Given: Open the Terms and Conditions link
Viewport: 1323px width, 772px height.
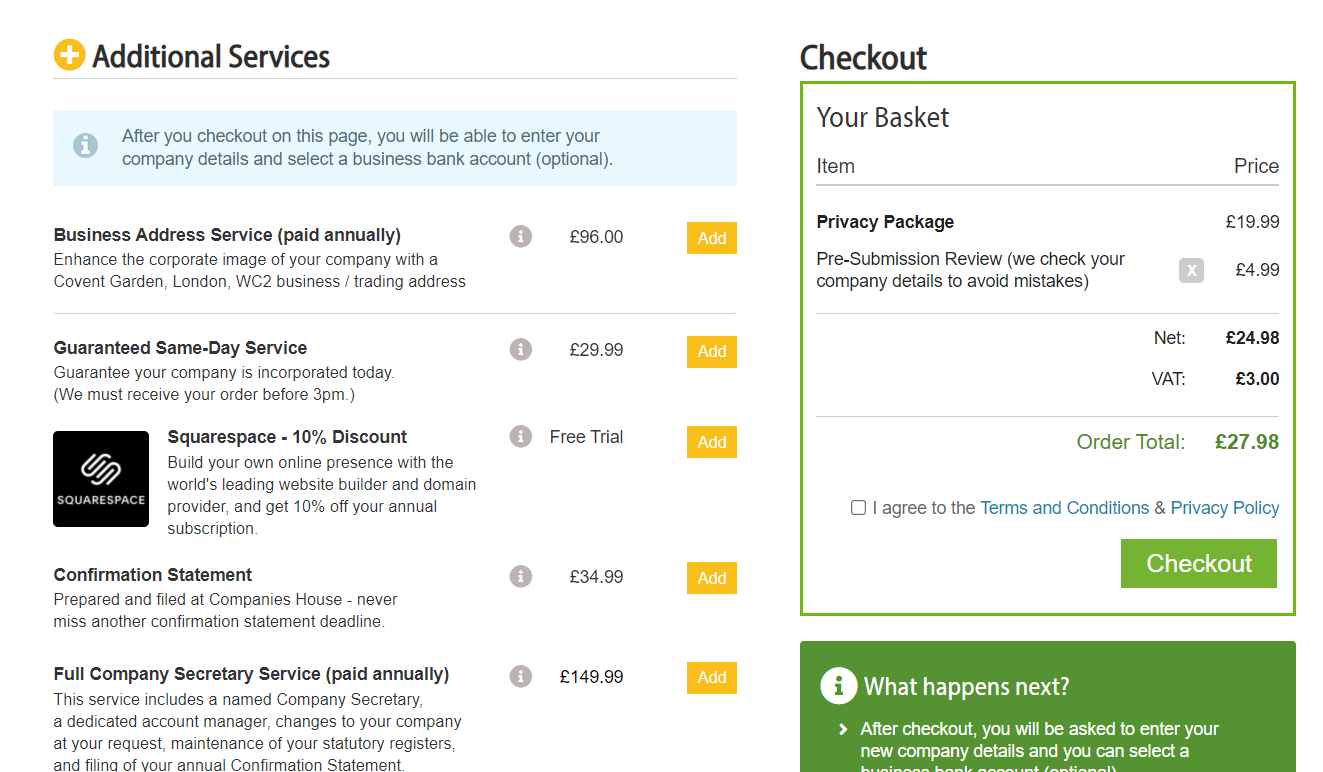Looking at the screenshot, I should tap(1065, 508).
